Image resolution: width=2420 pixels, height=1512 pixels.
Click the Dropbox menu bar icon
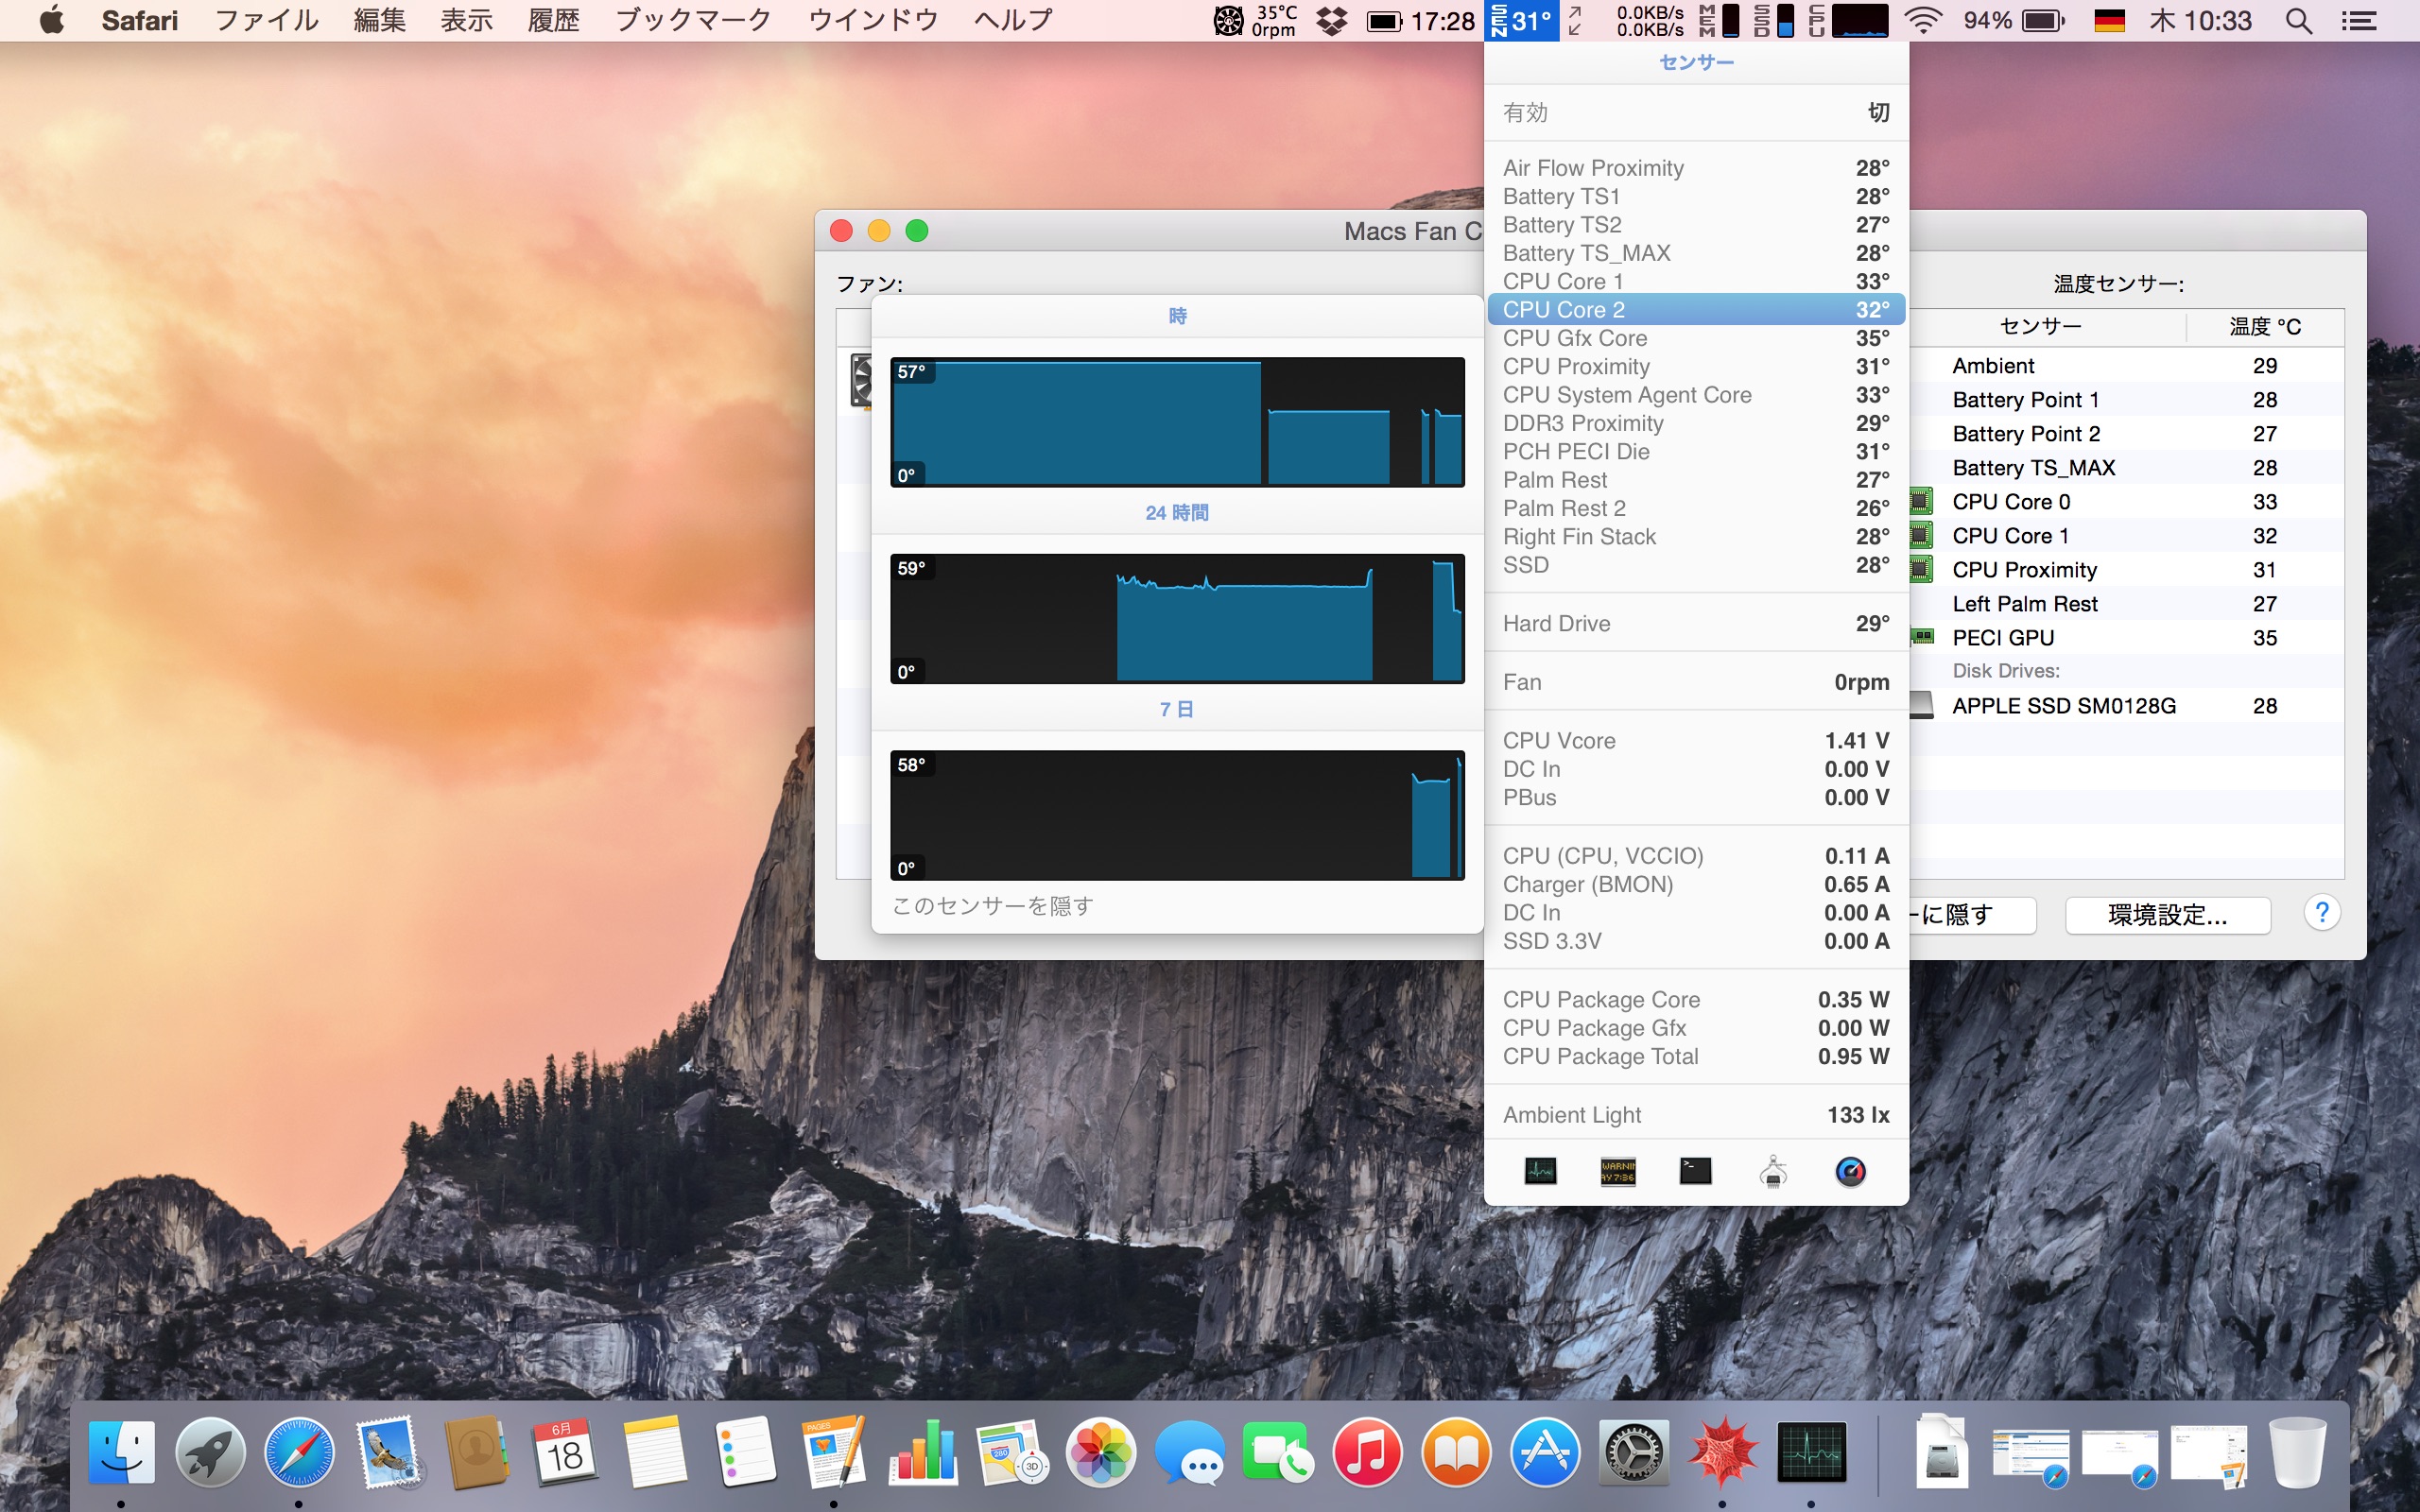point(1331,21)
